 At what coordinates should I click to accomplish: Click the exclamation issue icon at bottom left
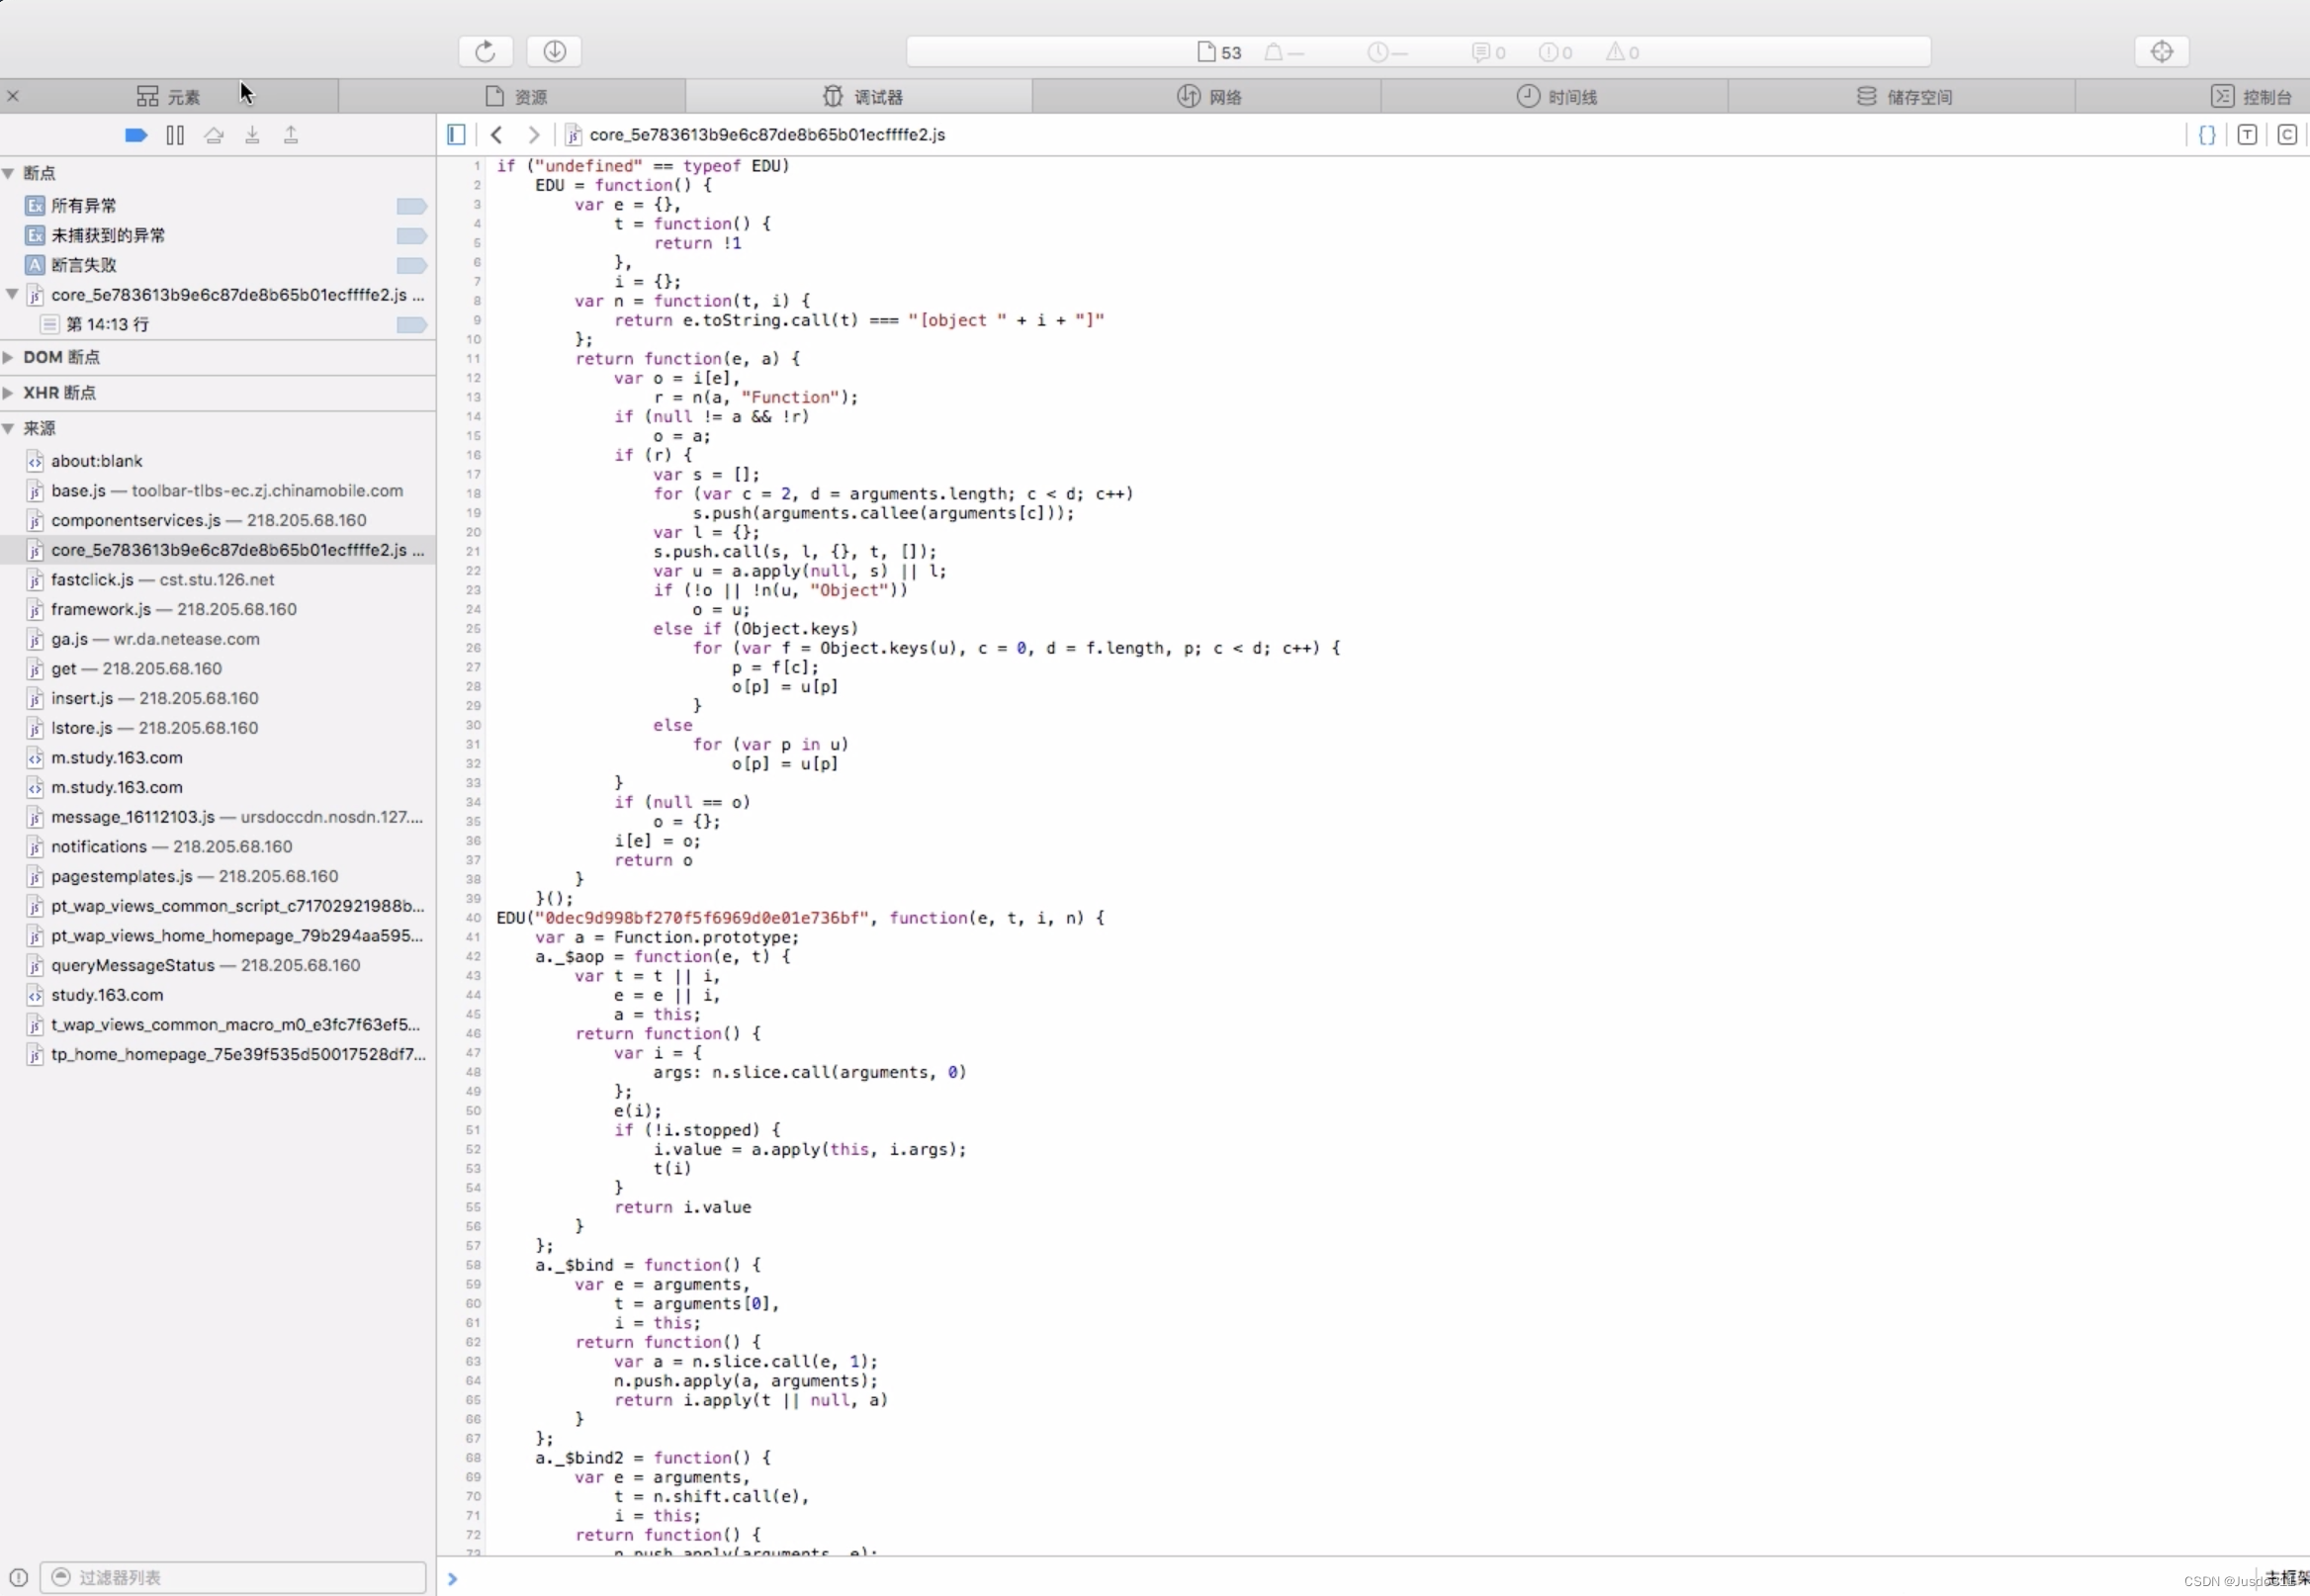(x=18, y=1577)
